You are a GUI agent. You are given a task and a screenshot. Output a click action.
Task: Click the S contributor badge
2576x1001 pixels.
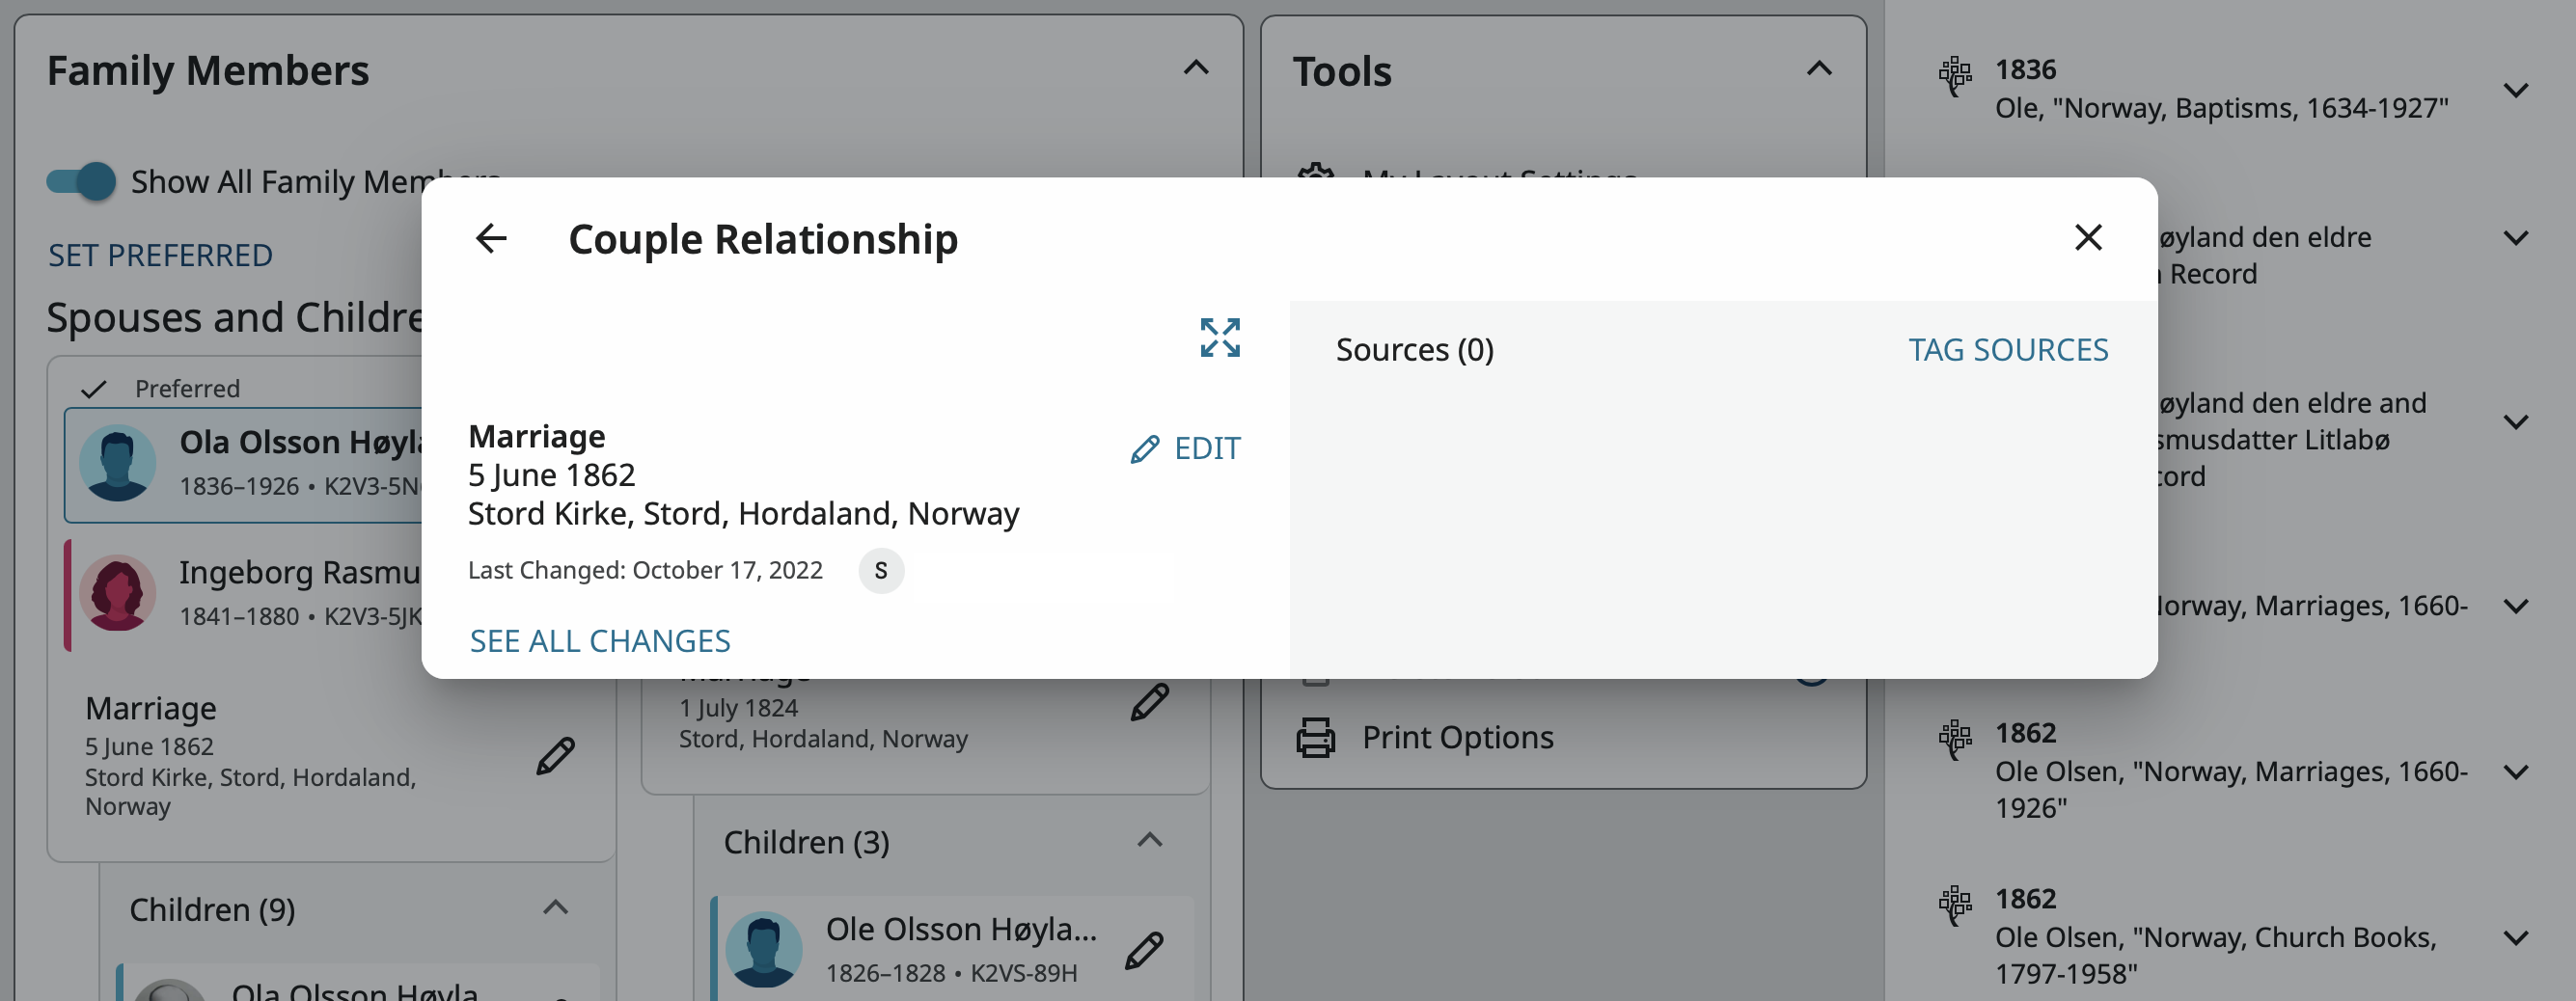[x=881, y=571]
